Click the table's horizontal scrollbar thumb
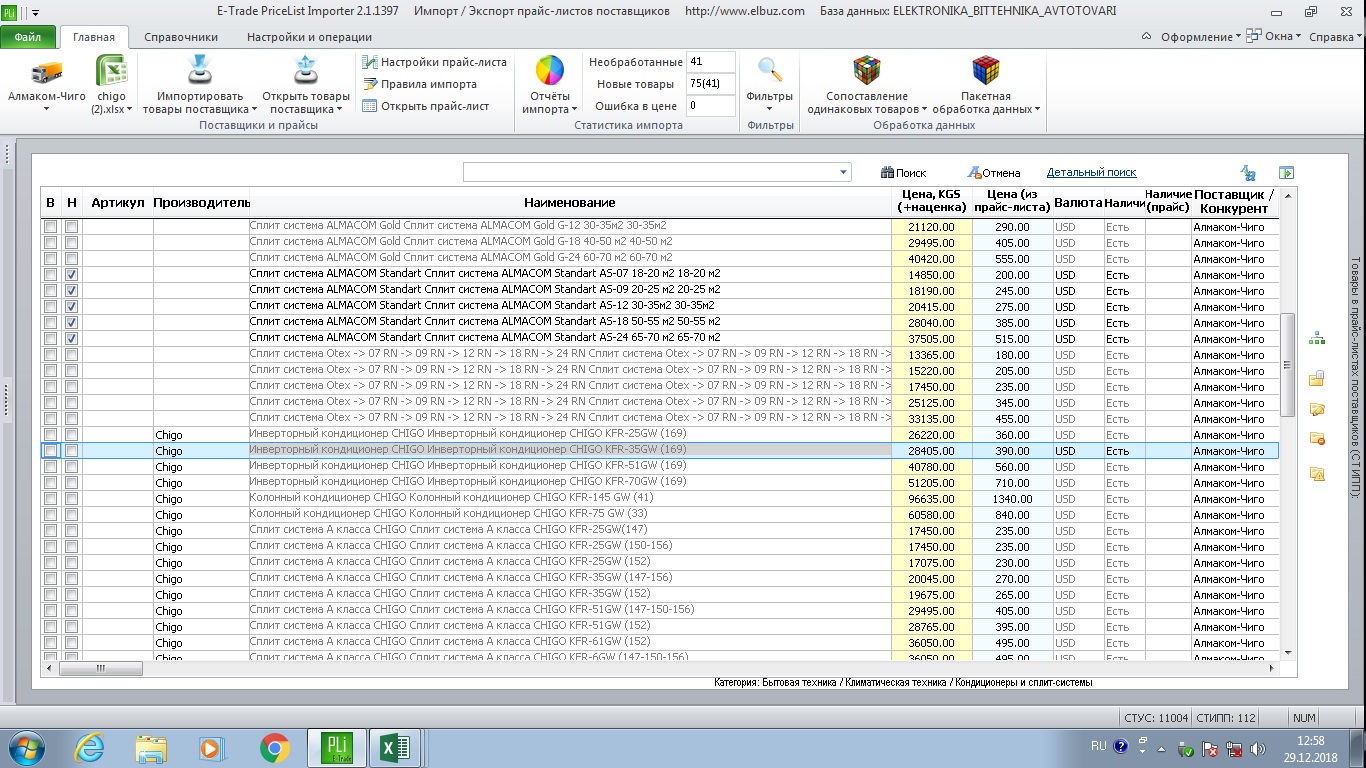 click(x=100, y=669)
